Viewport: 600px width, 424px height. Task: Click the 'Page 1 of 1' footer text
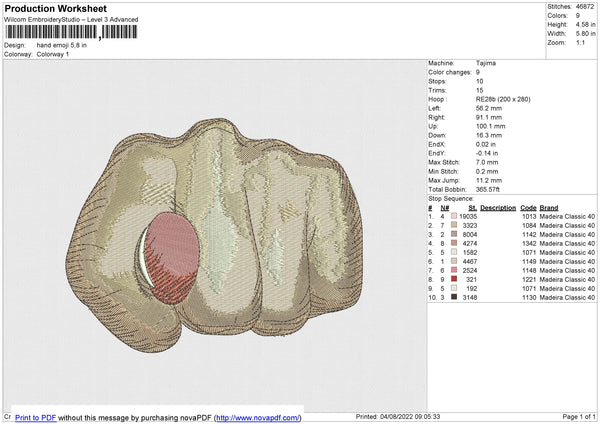point(579,417)
